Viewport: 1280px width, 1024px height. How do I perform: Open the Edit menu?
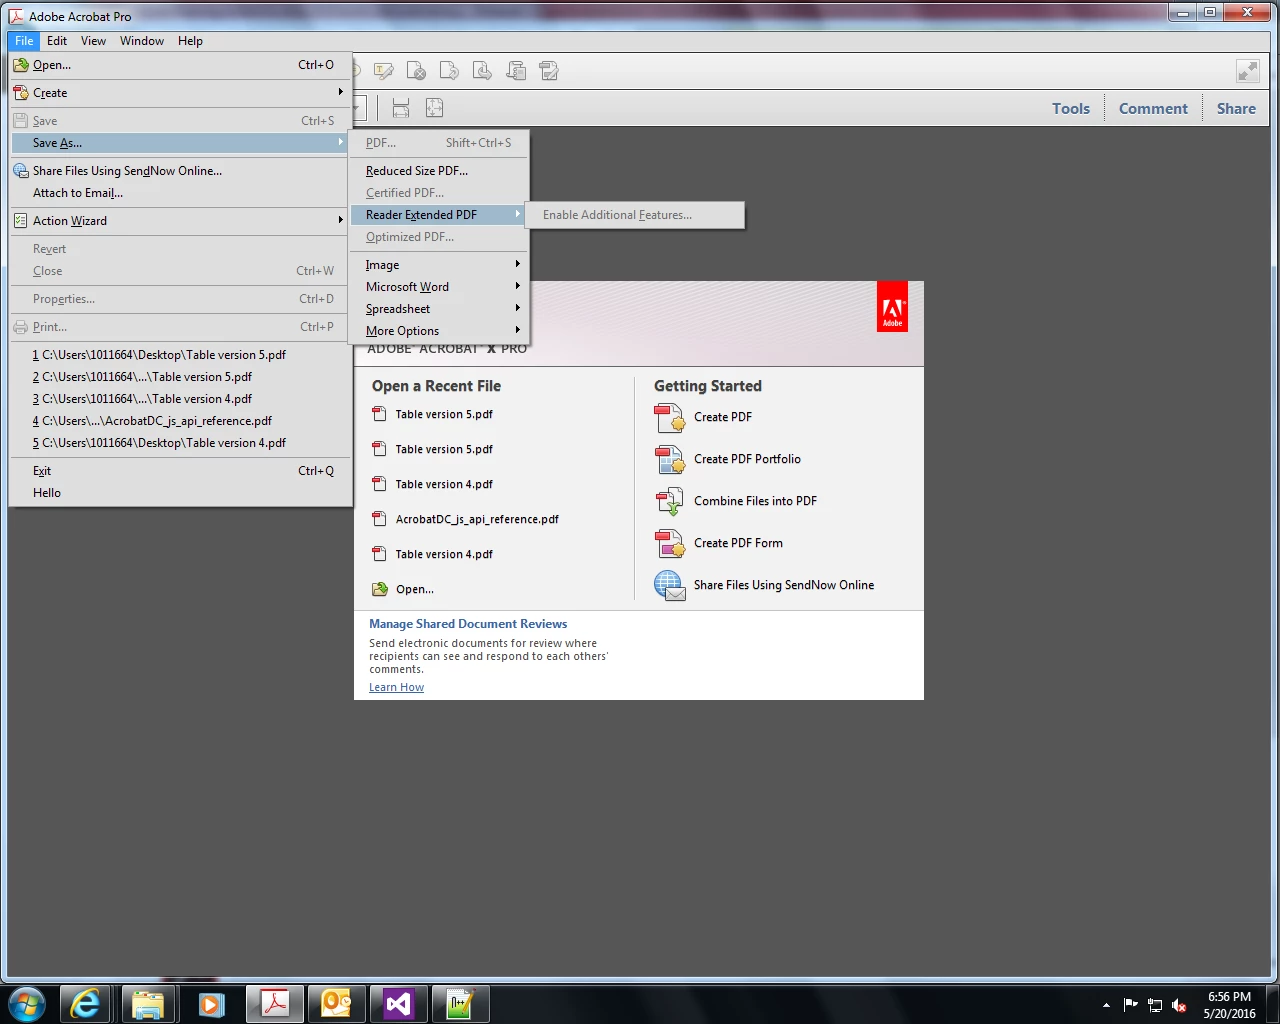[57, 40]
